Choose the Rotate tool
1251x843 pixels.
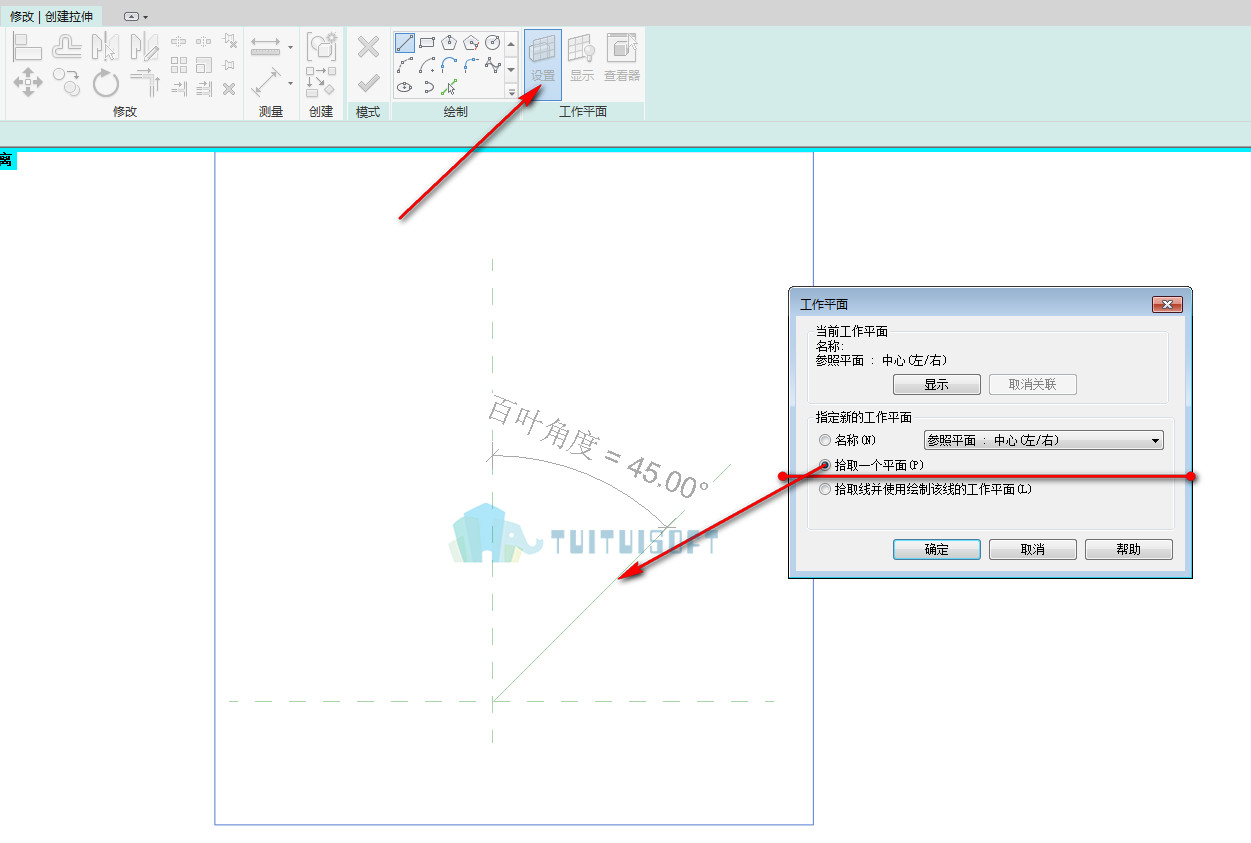click(106, 83)
